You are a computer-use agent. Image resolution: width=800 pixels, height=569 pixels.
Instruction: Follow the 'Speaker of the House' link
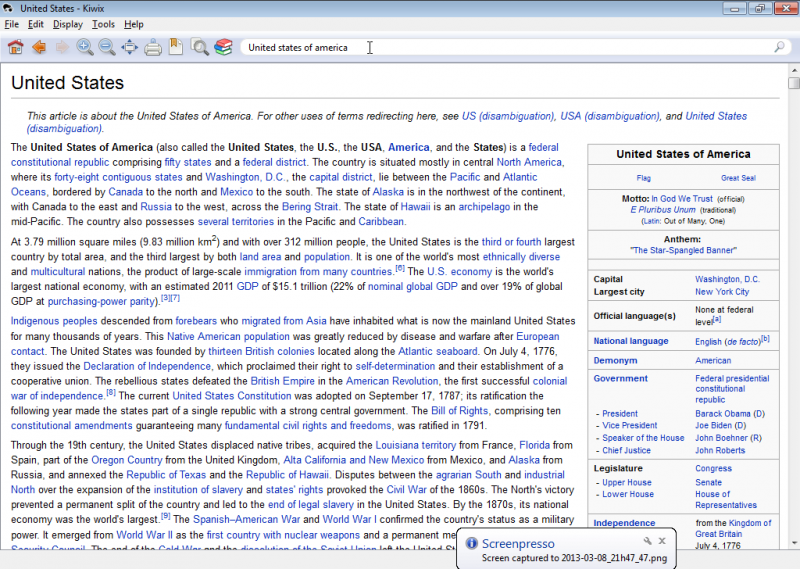[x=643, y=438]
